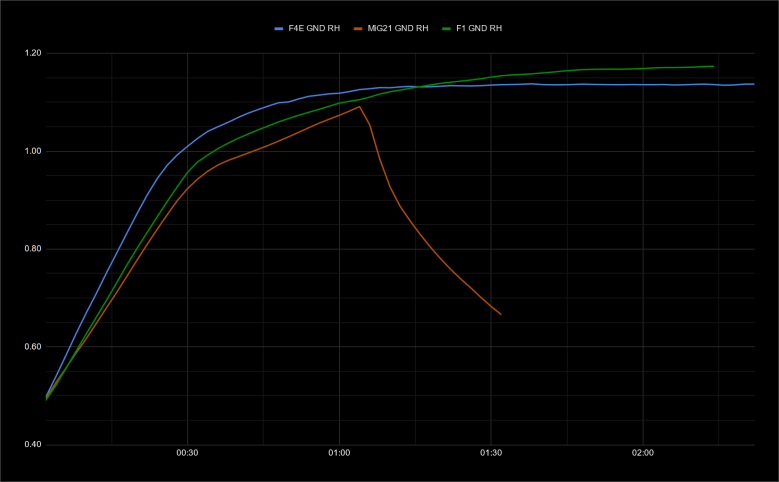Click the 01:30 x-axis label

(x=490, y=453)
